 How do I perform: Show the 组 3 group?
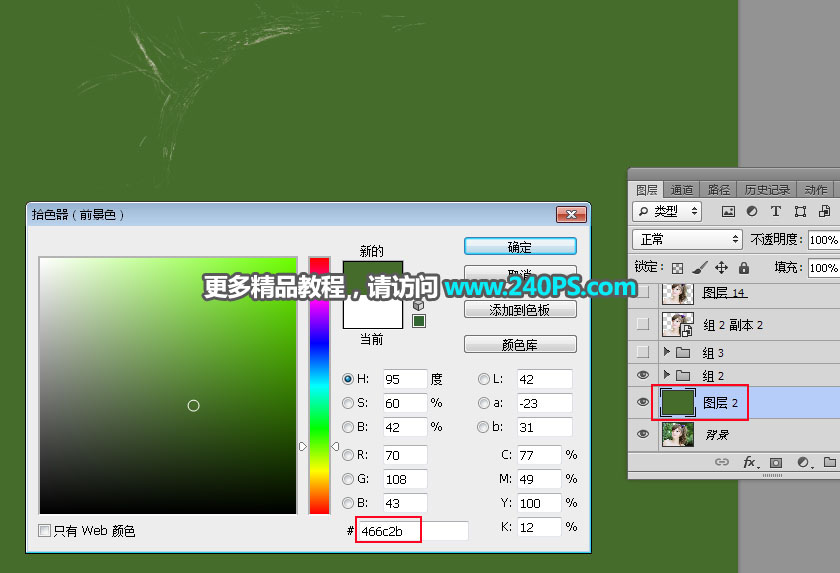click(x=643, y=352)
